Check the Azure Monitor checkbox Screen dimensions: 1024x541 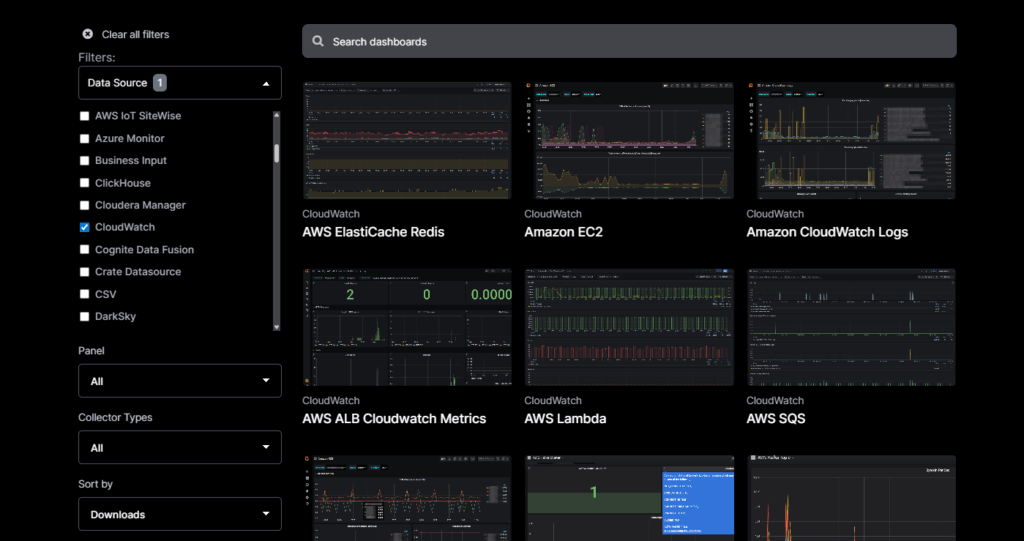click(x=84, y=139)
